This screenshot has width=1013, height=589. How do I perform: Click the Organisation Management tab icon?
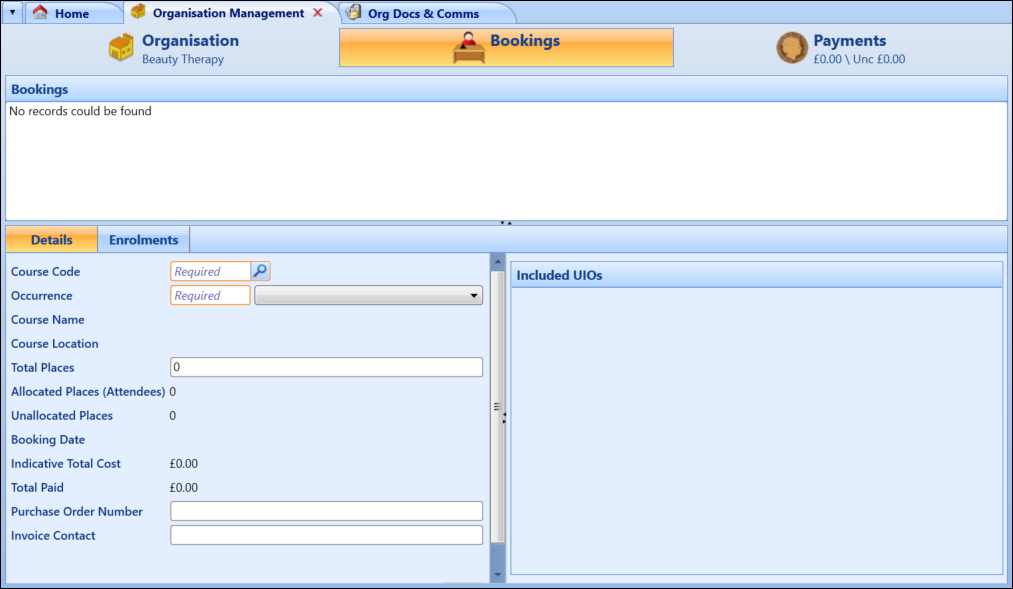(x=138, y=13)
